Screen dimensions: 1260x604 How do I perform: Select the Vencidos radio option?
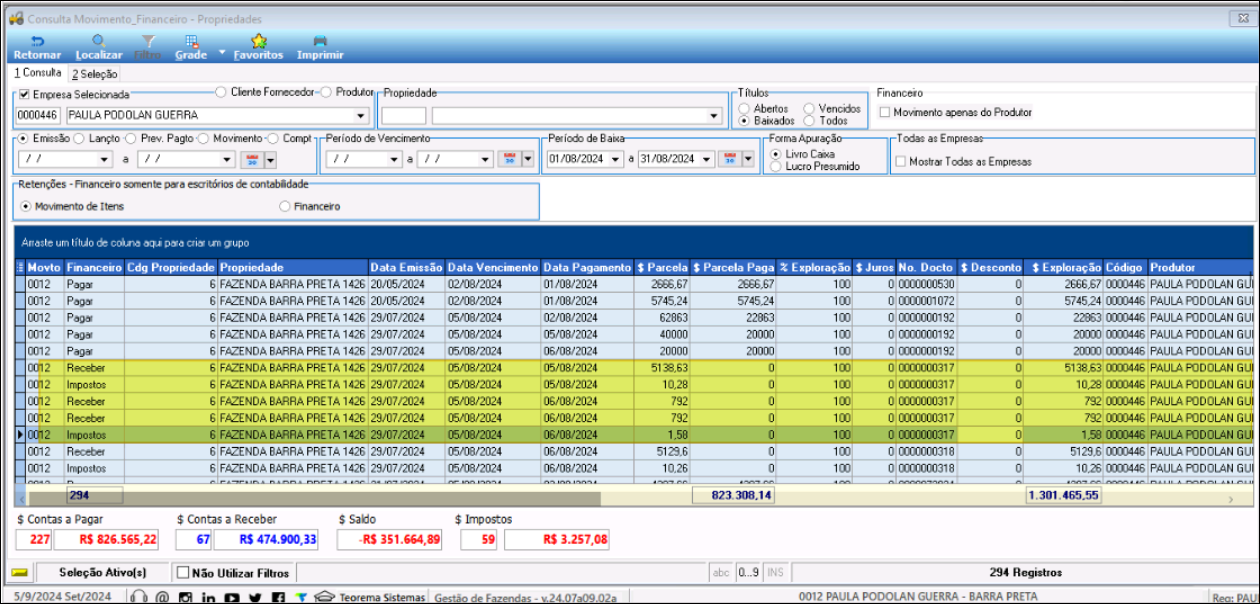[x=809, y=108]
